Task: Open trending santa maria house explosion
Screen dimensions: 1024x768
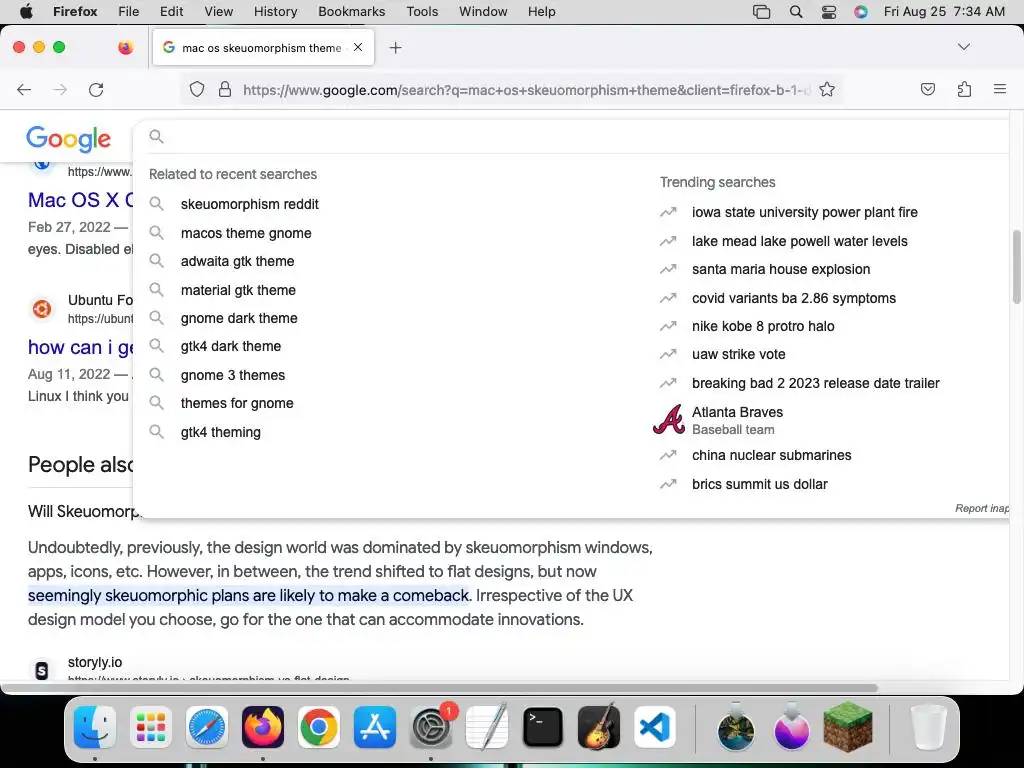Action: (x=781, y=269)
